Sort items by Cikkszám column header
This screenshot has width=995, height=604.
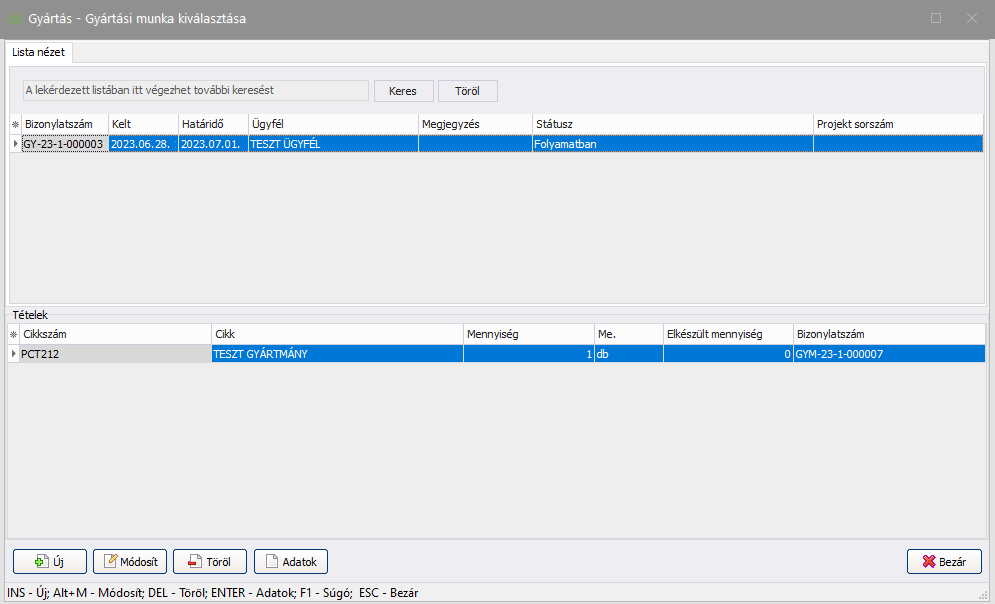(x=114, y=334)
